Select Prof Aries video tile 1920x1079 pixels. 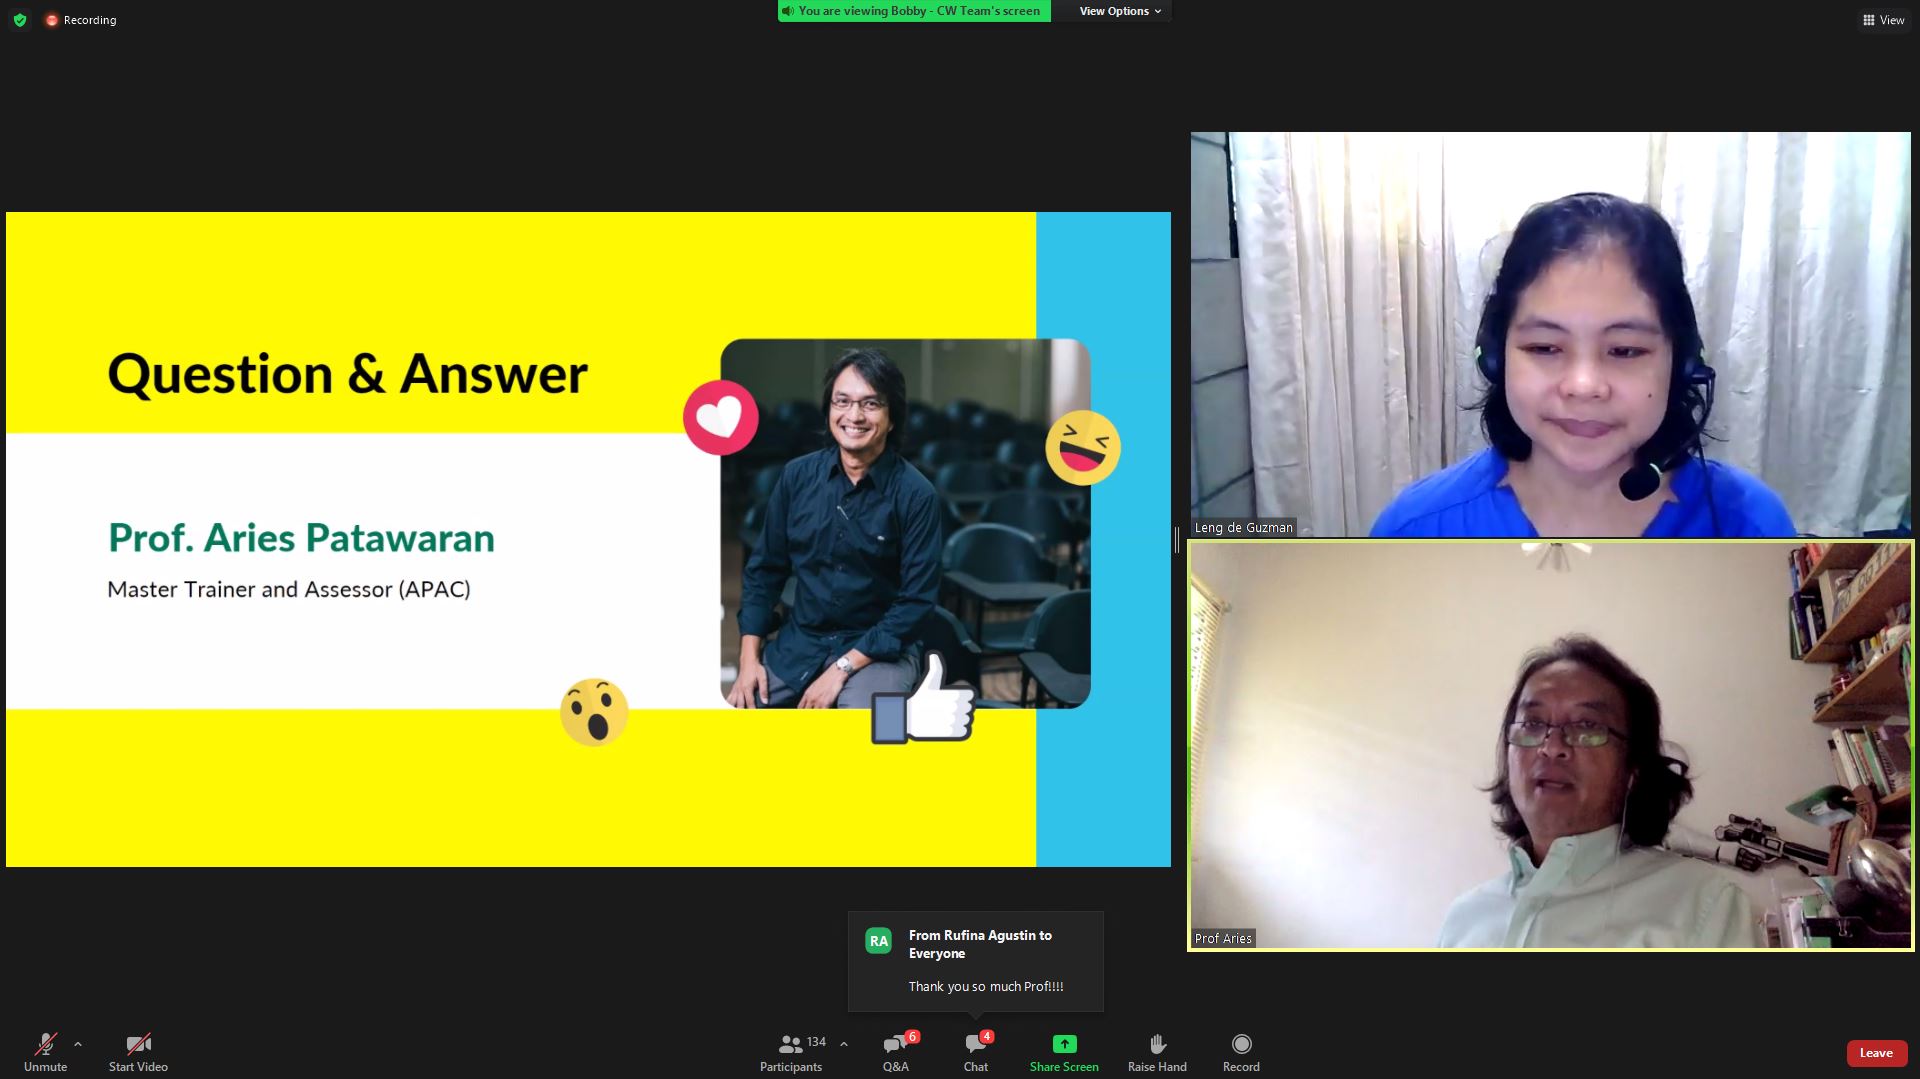[x=1550, y=745]
